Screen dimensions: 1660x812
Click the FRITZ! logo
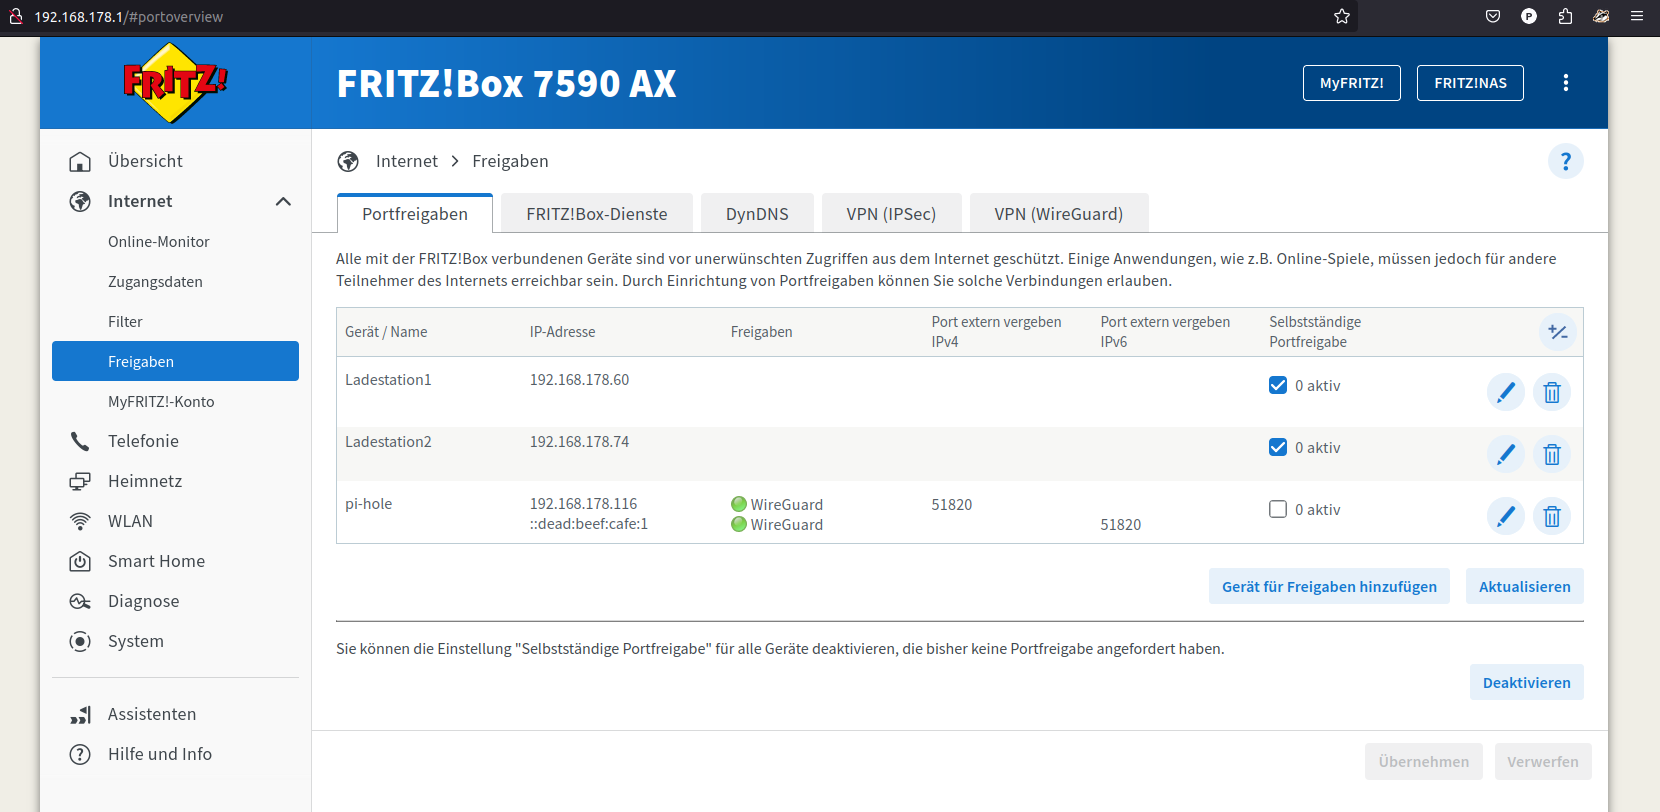pyautogui.click(x=175, y=83)
